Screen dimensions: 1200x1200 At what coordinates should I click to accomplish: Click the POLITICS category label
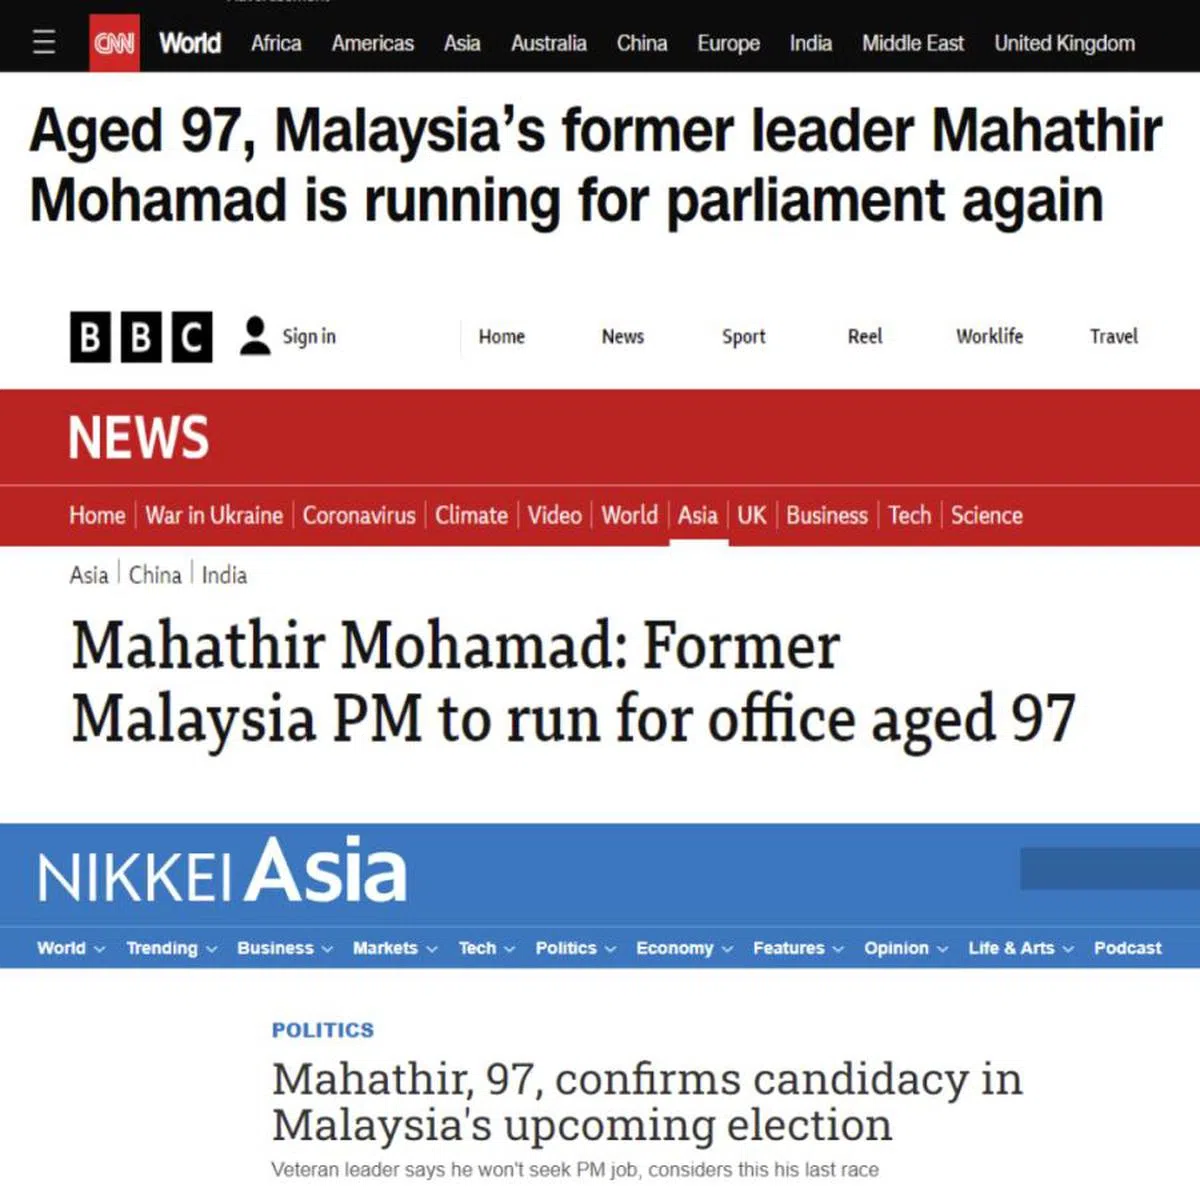tap(323, 1030)
